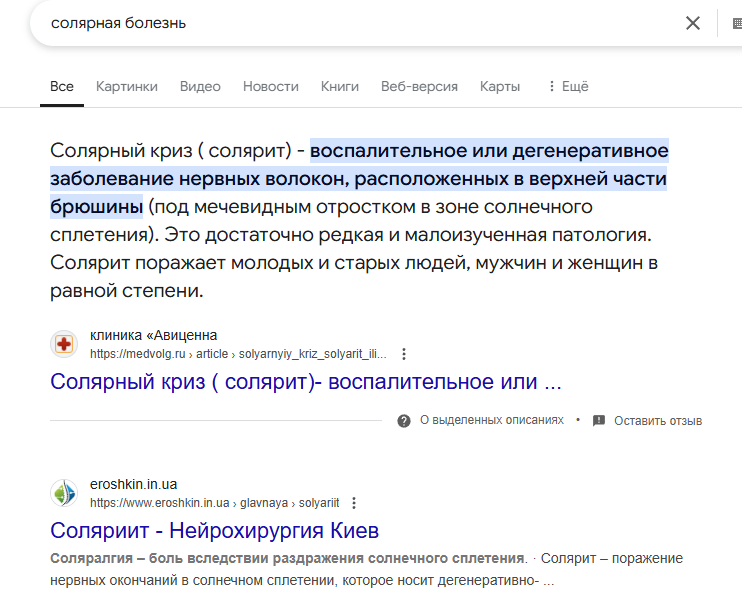This screenshot has height=605, width=742.
Task: Switch to the 'Видео' tab
Action: tap(200, 87)
